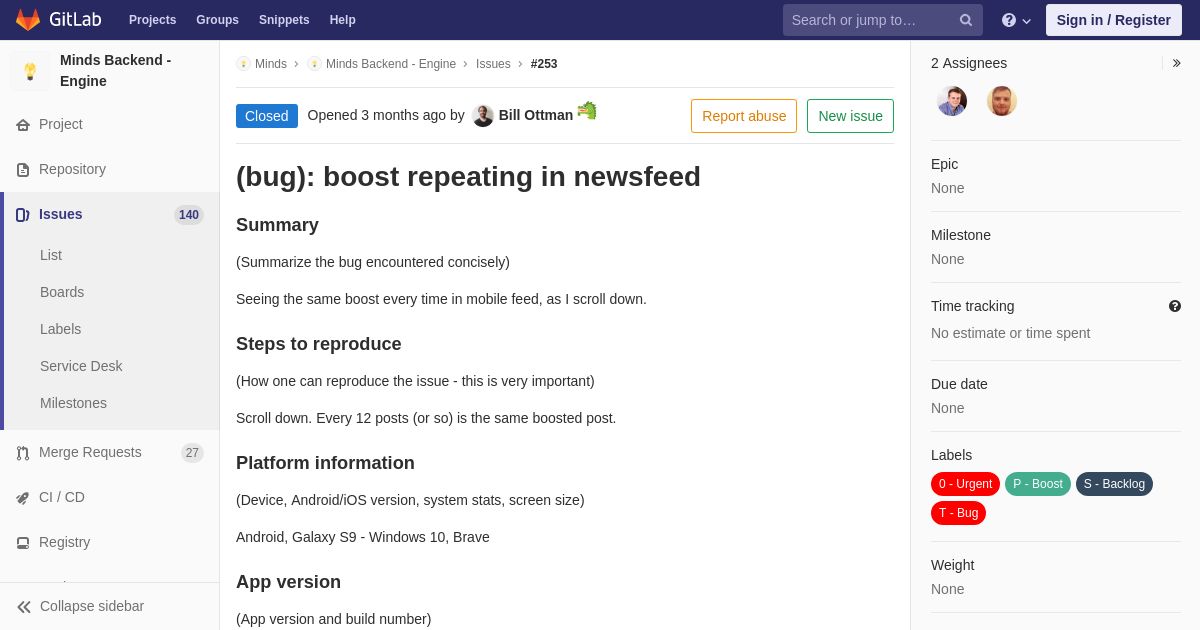This screenshot has height=630, width=1200.
Task: Click the Issues icon in sidebar
Action: click(x=23, y=215)
